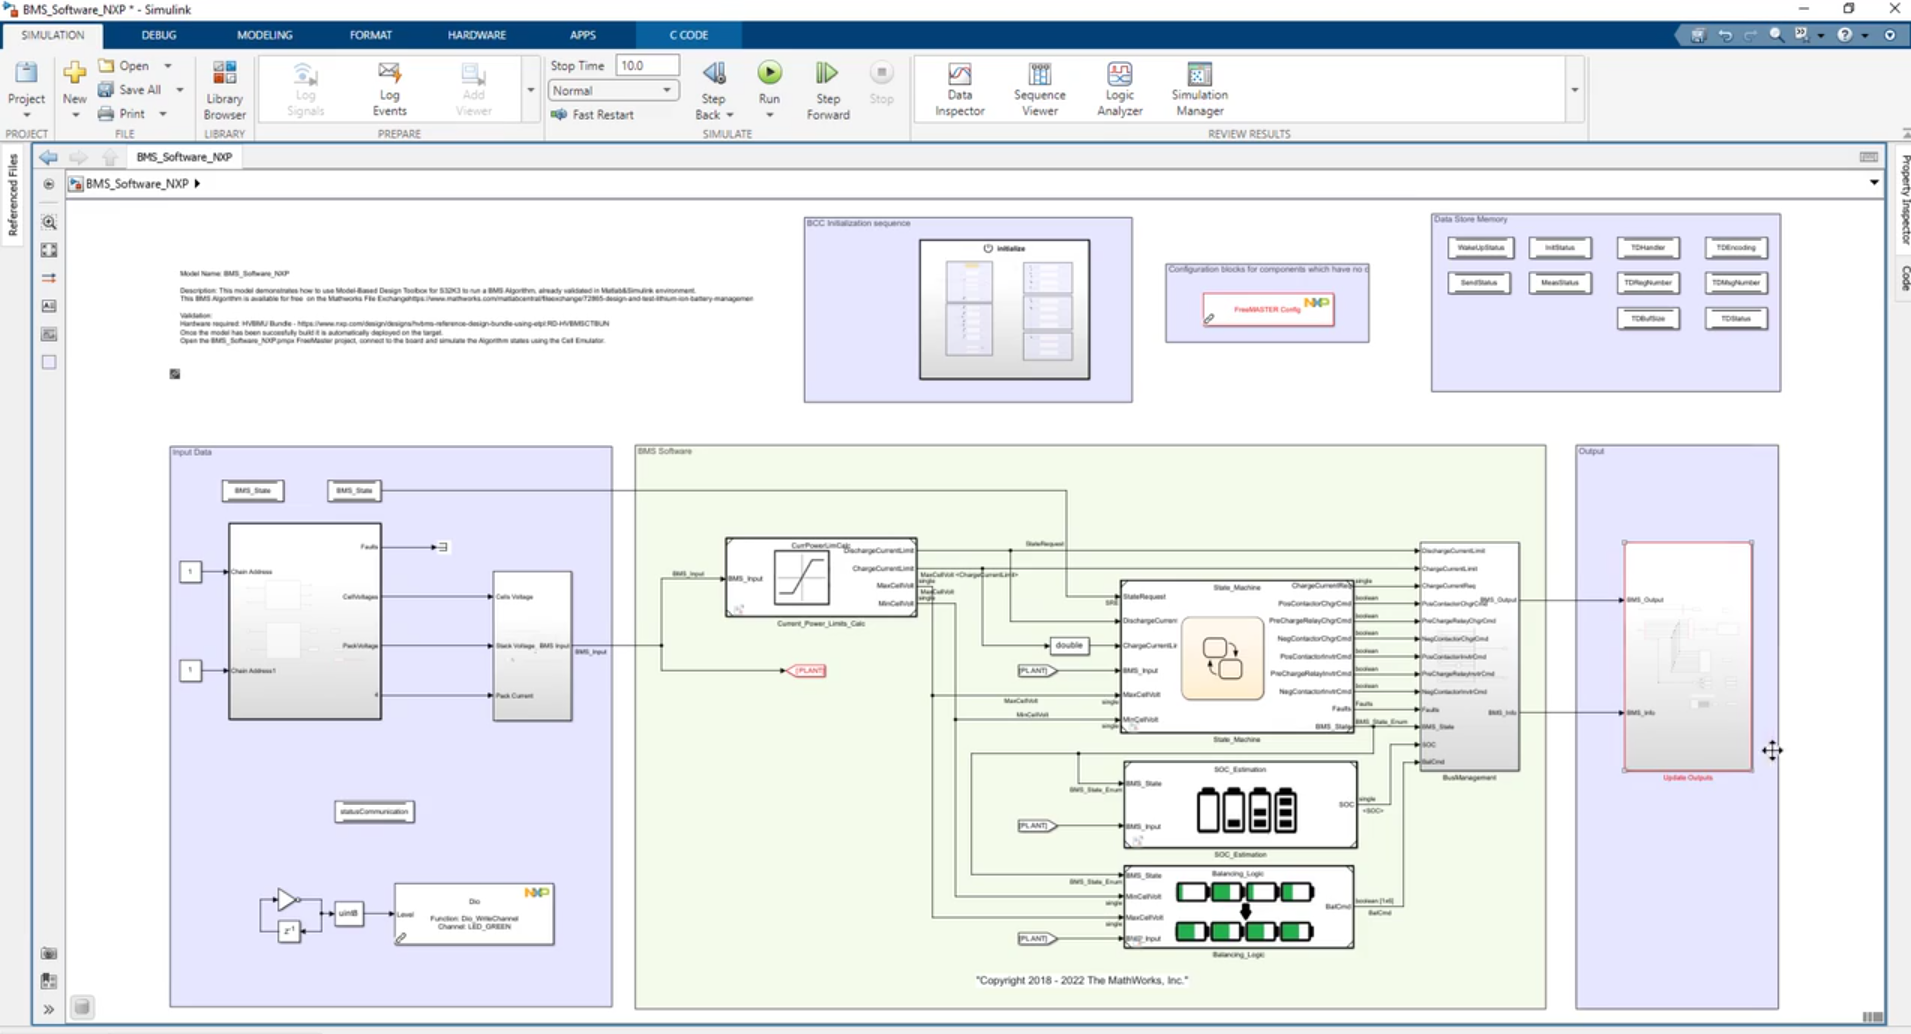Open the Sequence Viewer

tap(1039, 88)
